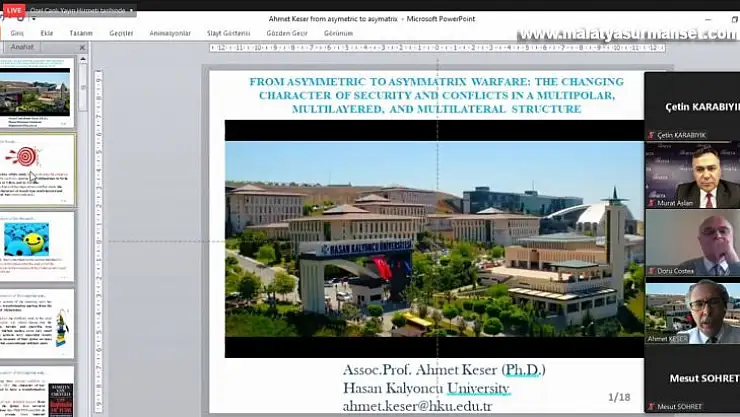Click the ahmet.keser@hku.edu.tr email text

click(417, 406)
